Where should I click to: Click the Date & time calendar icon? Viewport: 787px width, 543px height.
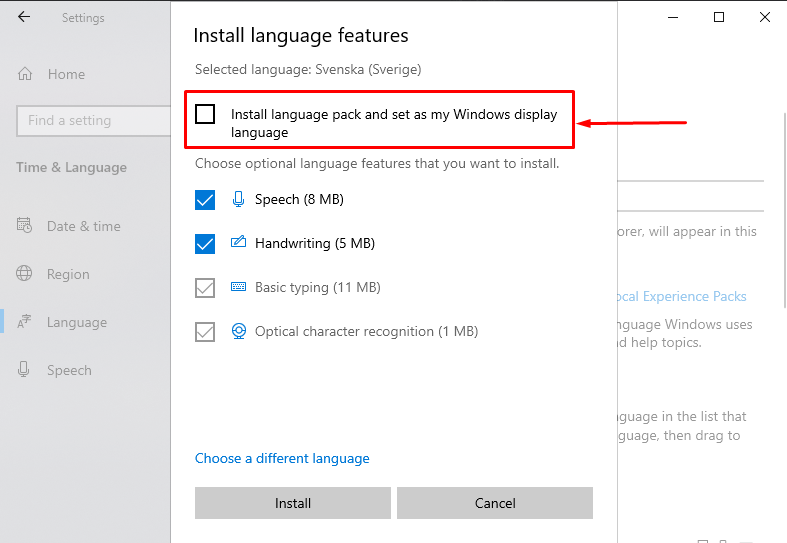[25, 226]
